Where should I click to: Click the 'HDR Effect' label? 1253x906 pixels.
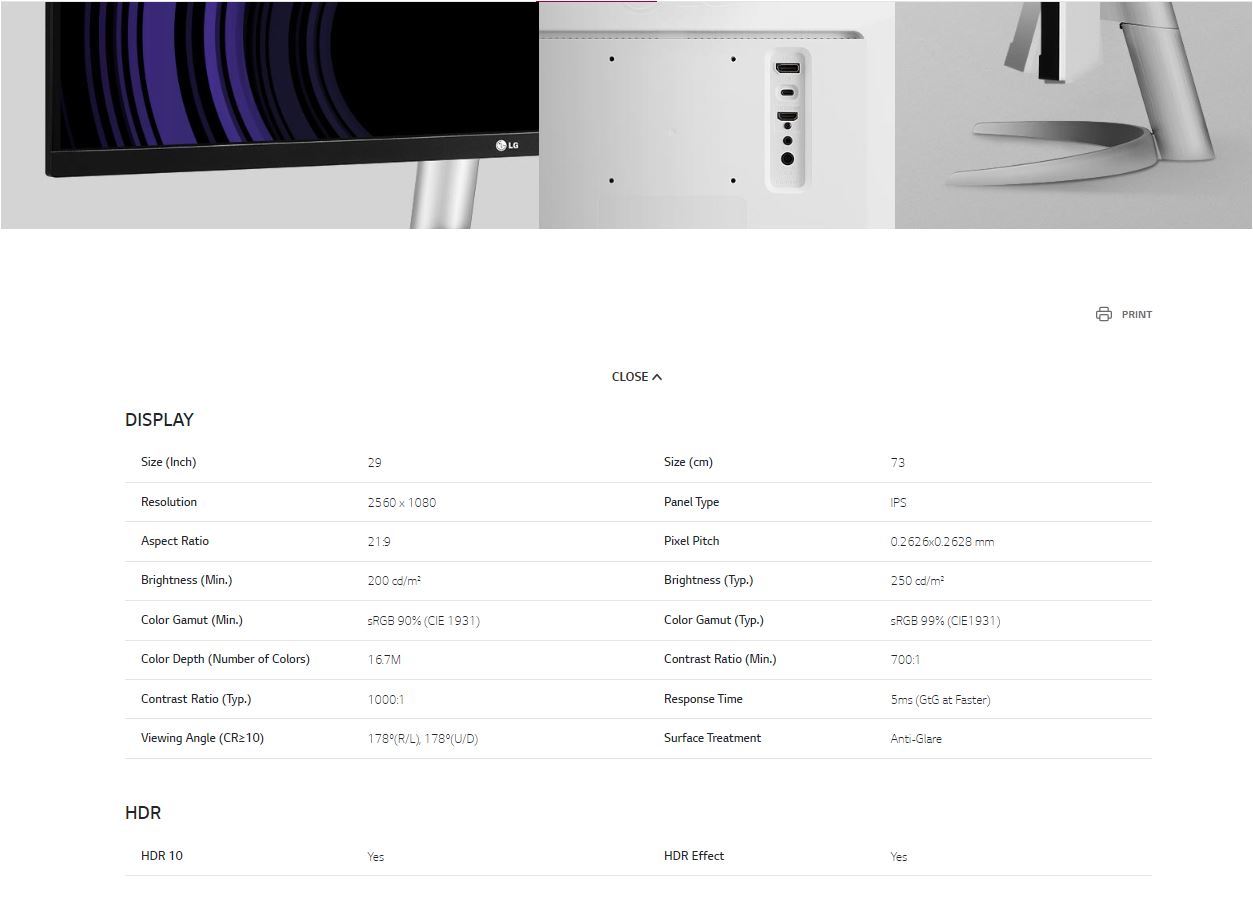694,856
